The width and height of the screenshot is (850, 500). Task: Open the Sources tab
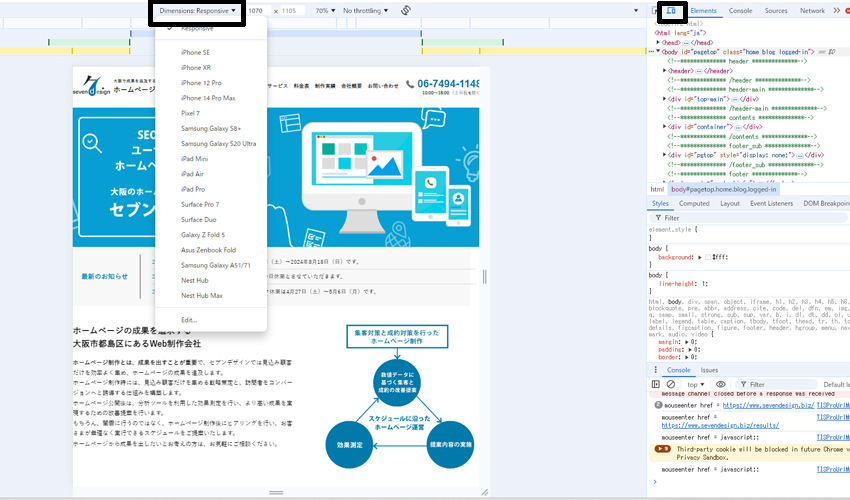click(x=776, y=10)
